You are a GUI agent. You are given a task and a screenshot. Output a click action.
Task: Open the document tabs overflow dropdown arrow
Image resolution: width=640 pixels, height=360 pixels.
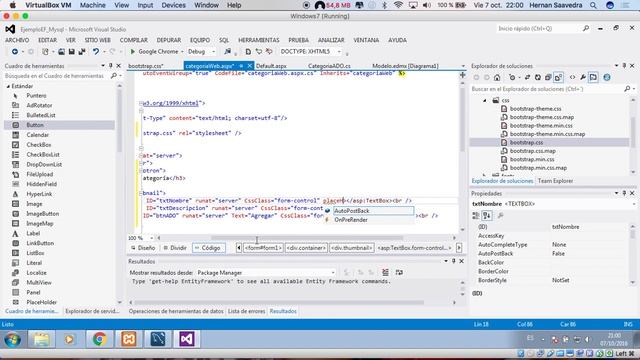[463, 66]
